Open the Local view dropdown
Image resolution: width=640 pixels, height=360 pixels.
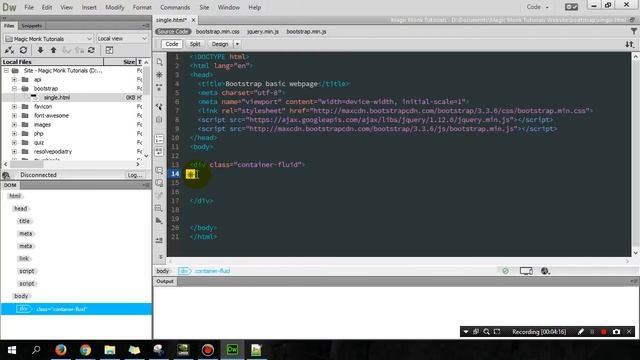point(122,38)
